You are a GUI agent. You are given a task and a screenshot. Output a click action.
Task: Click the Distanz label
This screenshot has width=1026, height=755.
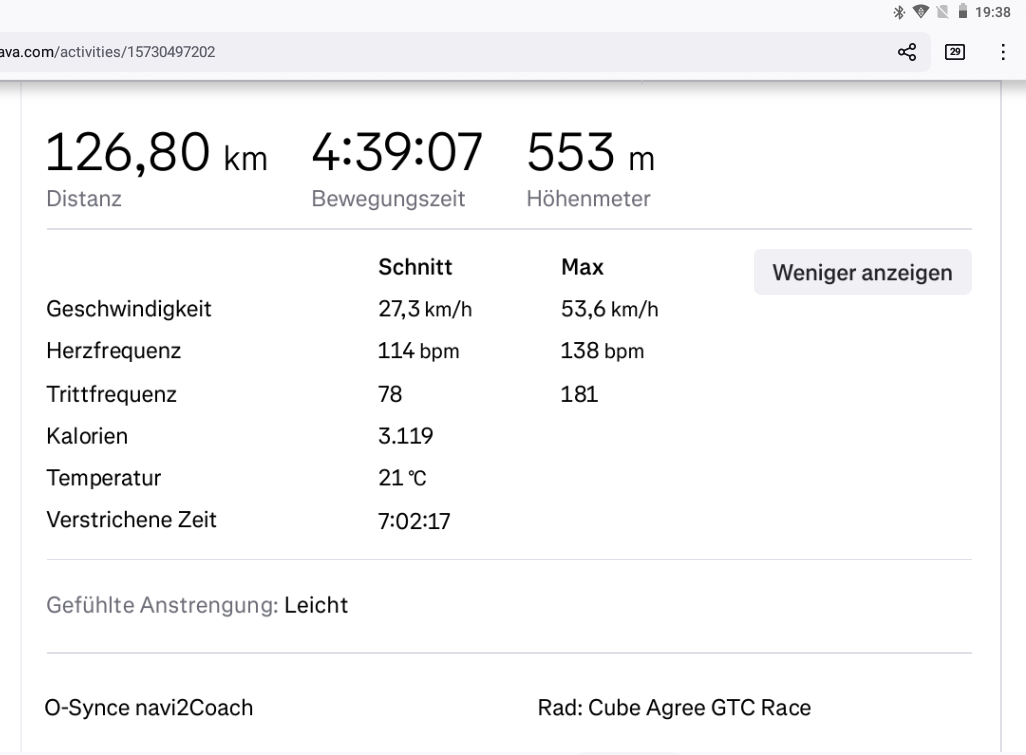(x=84, y=199)
